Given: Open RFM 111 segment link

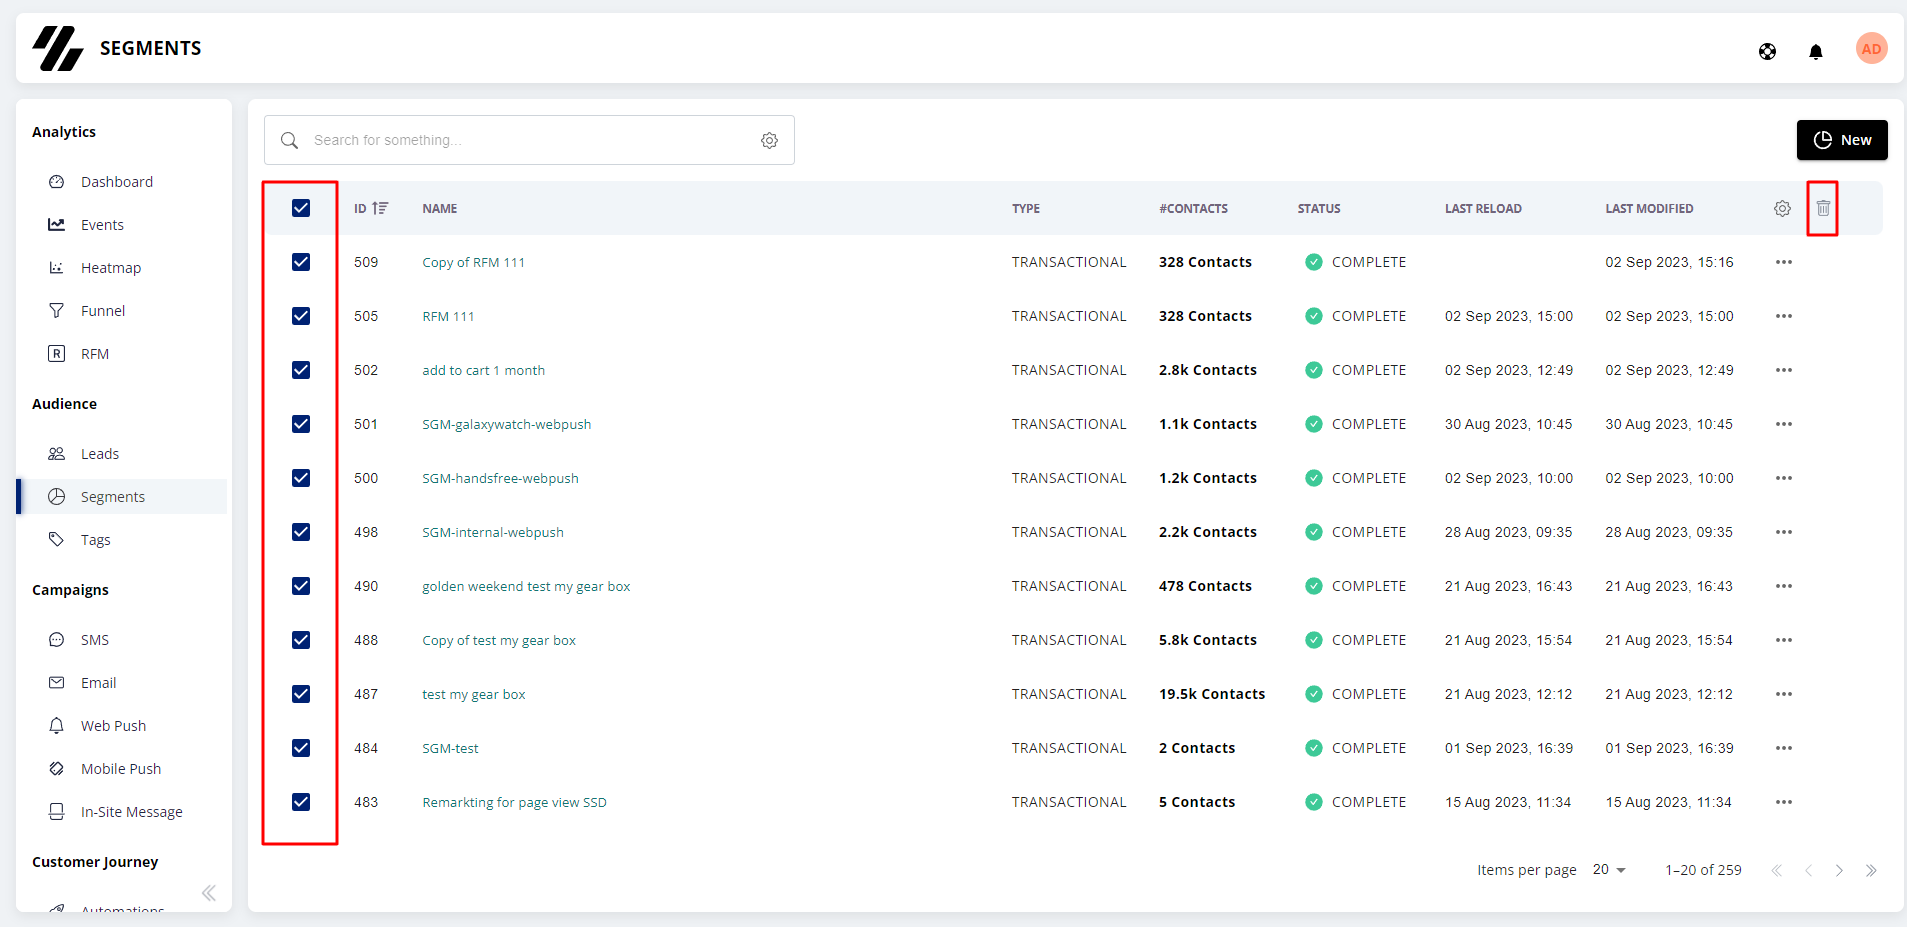Looking at the screenshot, I should coord(448,316).
